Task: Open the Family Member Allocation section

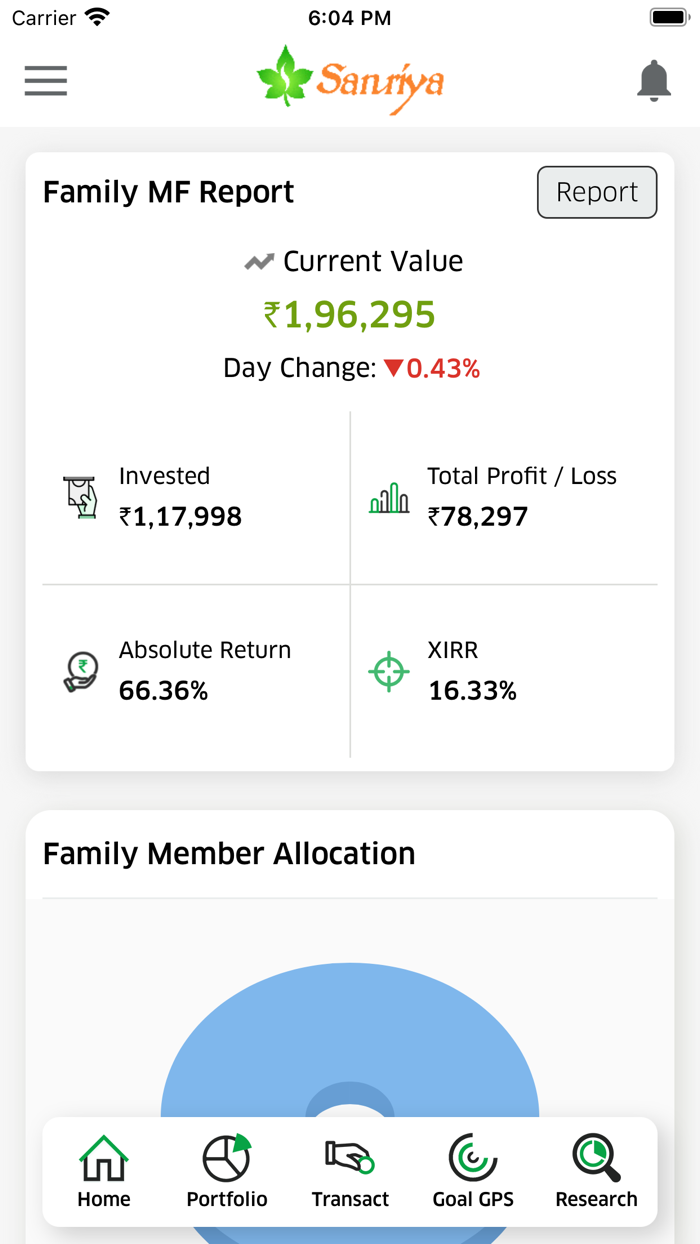Action: point(228,854)
